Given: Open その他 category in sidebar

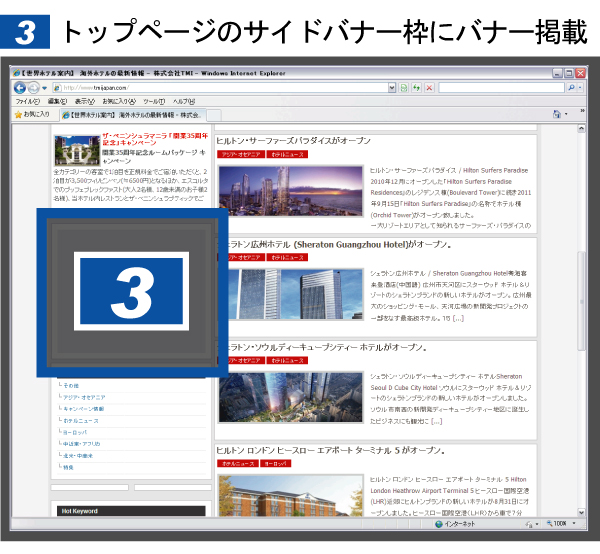Looking at the screenshot, I should coord(71,386).
